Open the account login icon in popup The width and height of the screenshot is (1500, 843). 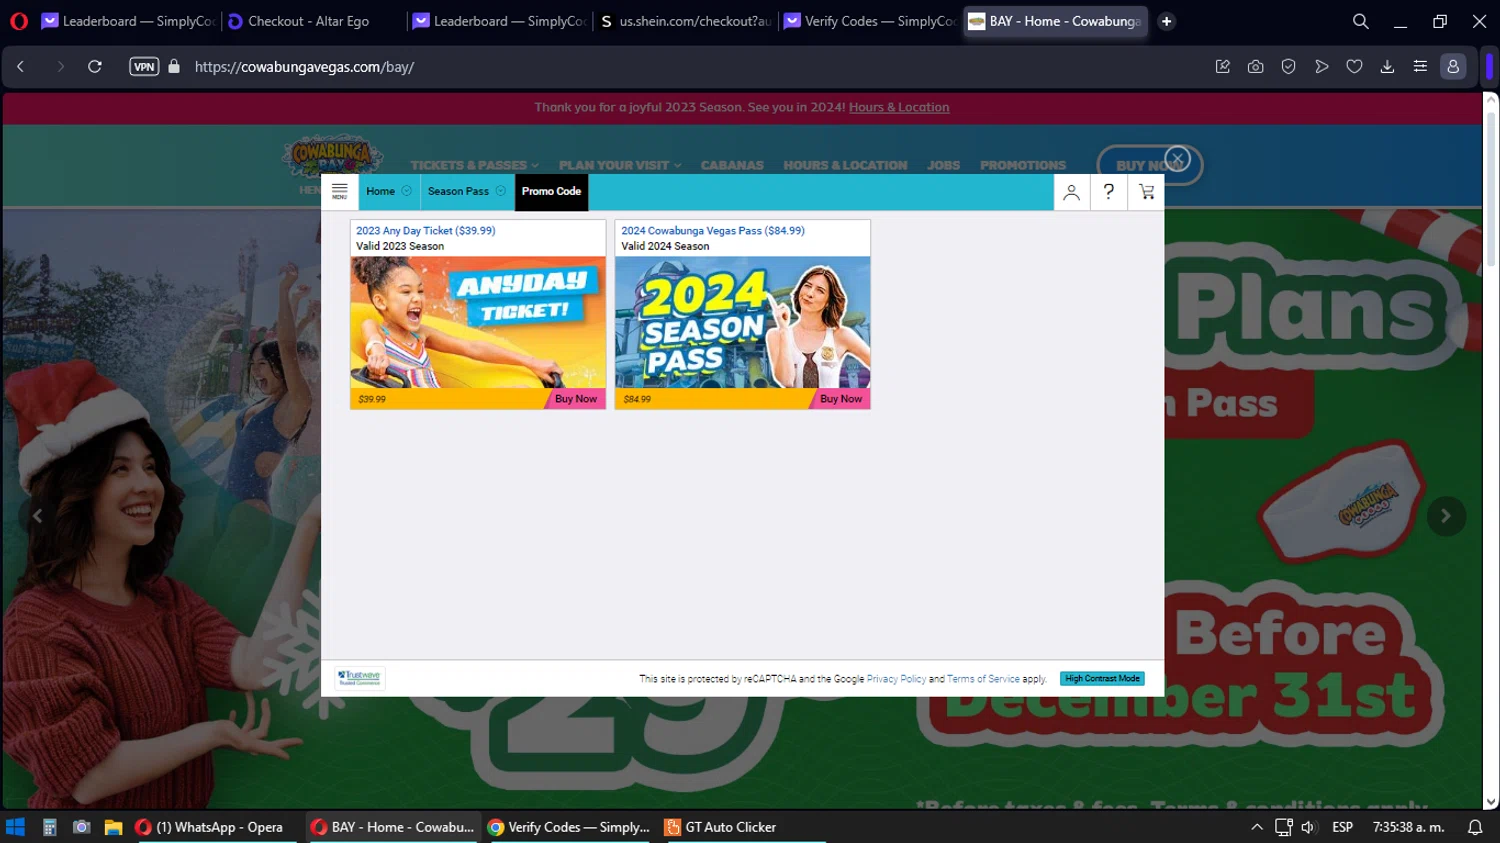point(1071,192)
